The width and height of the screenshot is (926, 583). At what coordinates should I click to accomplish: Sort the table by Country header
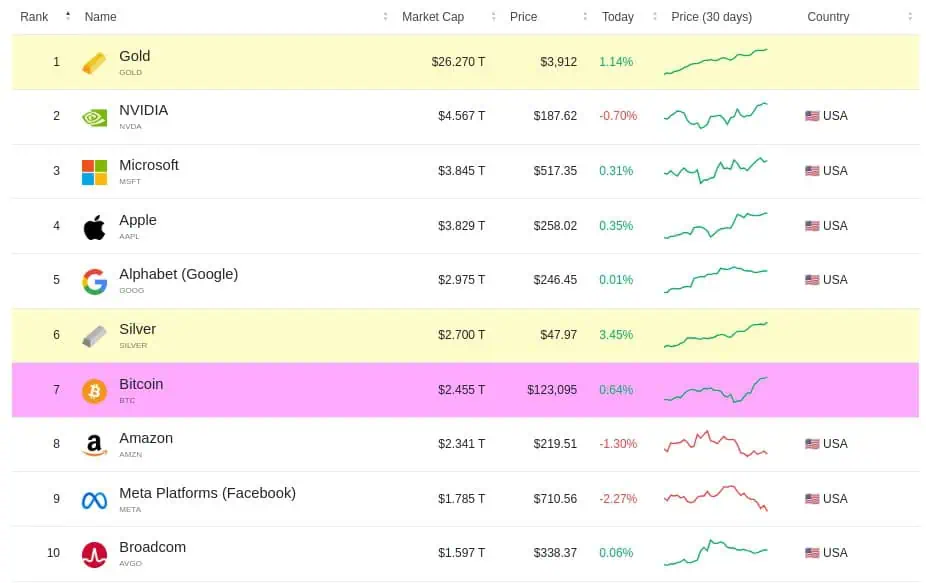click(x=828, y=17)
